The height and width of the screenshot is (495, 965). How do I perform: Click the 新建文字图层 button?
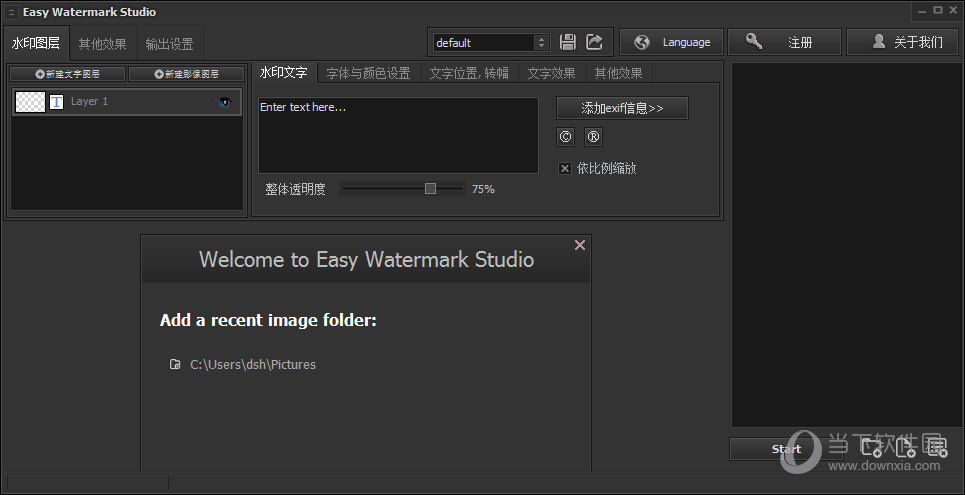[68, 74]
